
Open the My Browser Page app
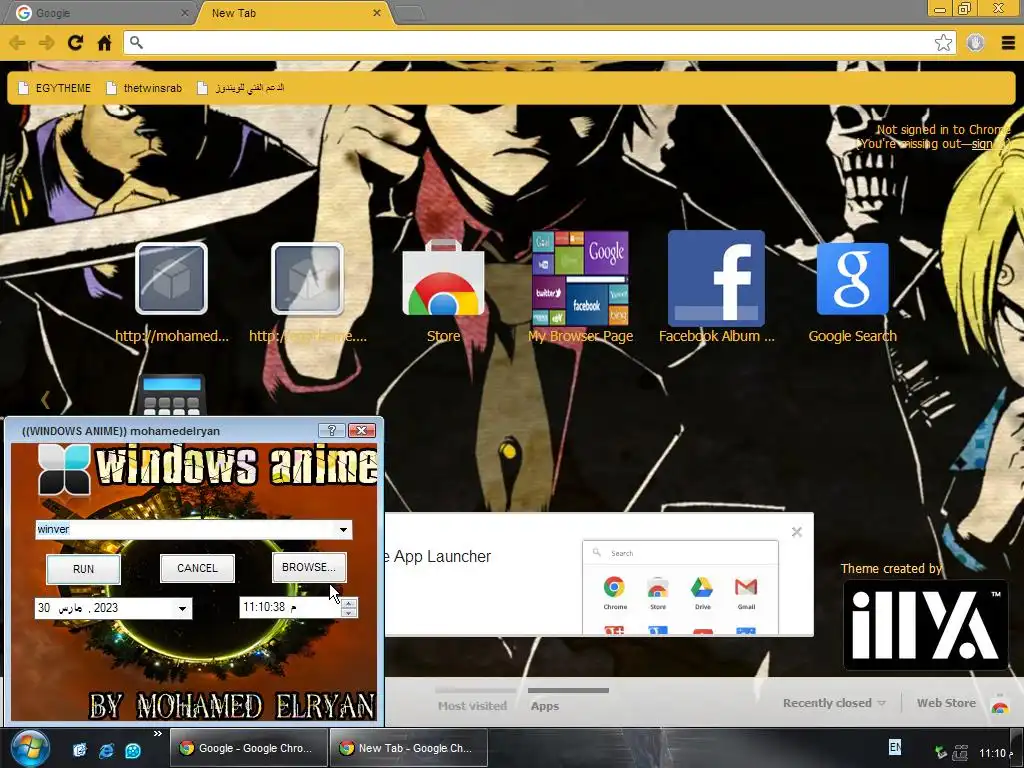point(580,288)
